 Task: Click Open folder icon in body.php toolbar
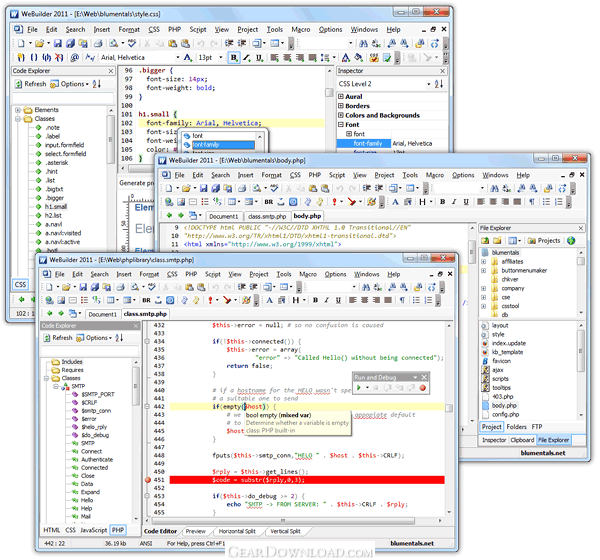pos(186,188)
